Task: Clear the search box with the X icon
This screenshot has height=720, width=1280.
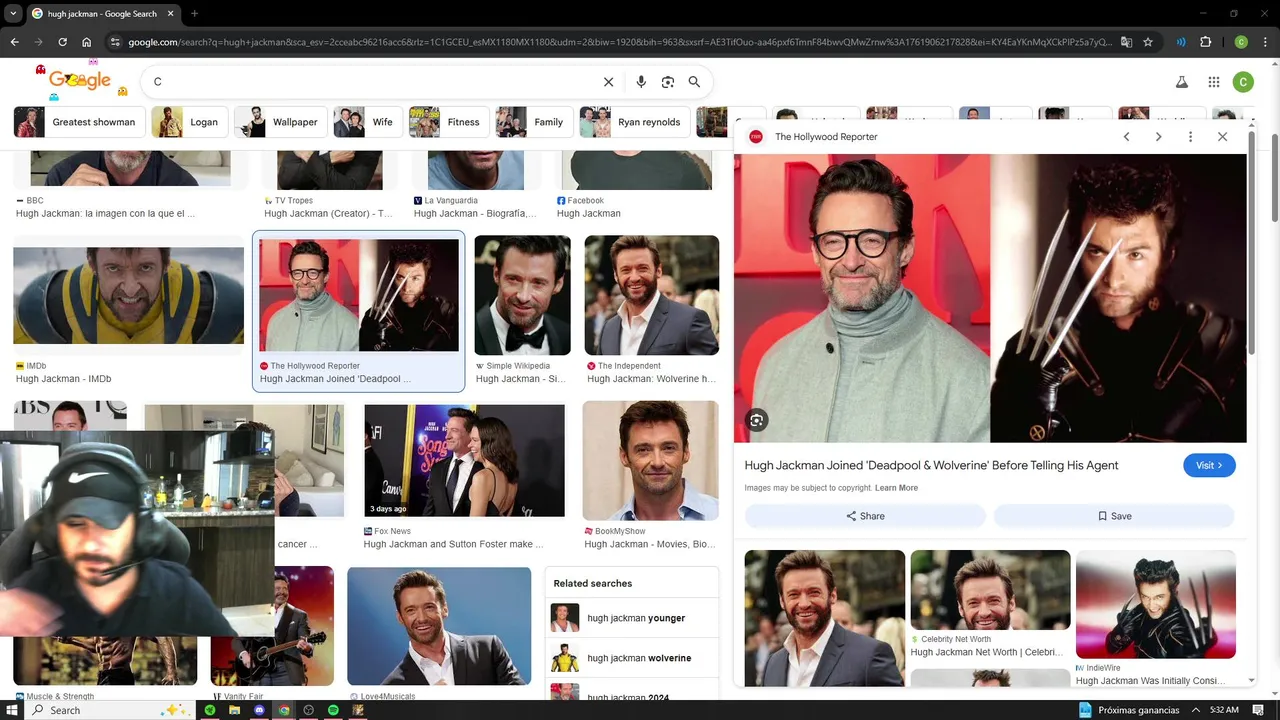Action: click(608, 82)
